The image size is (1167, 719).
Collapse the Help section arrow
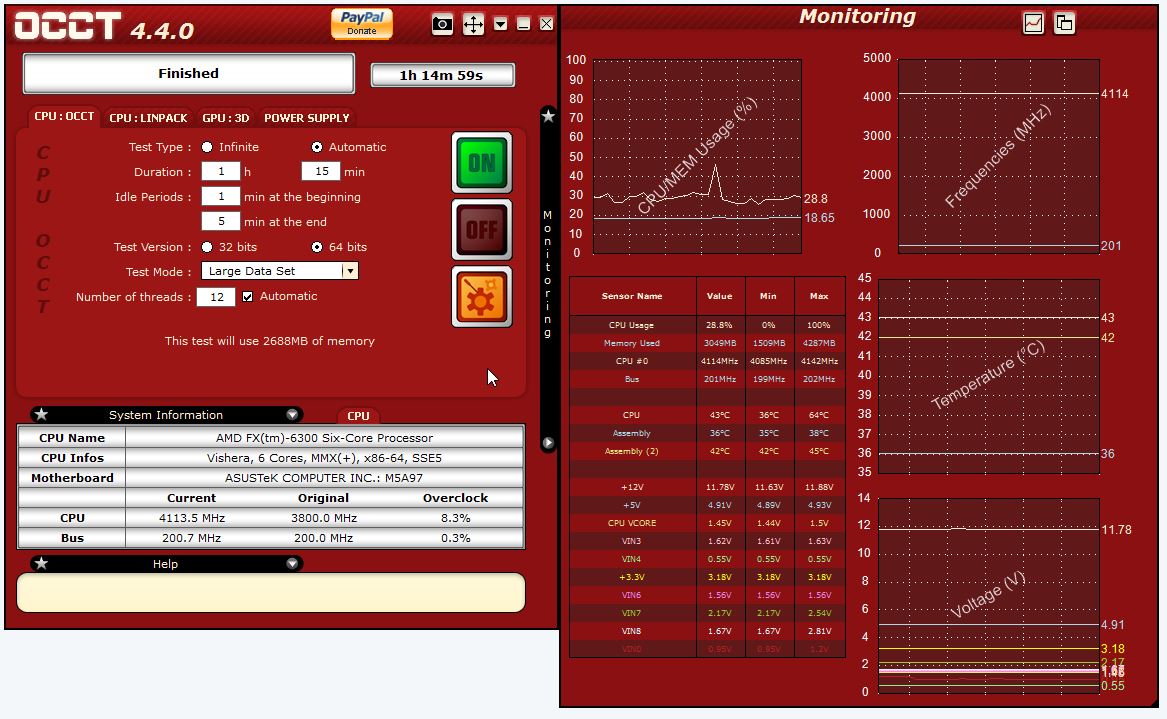coord(292,563)
